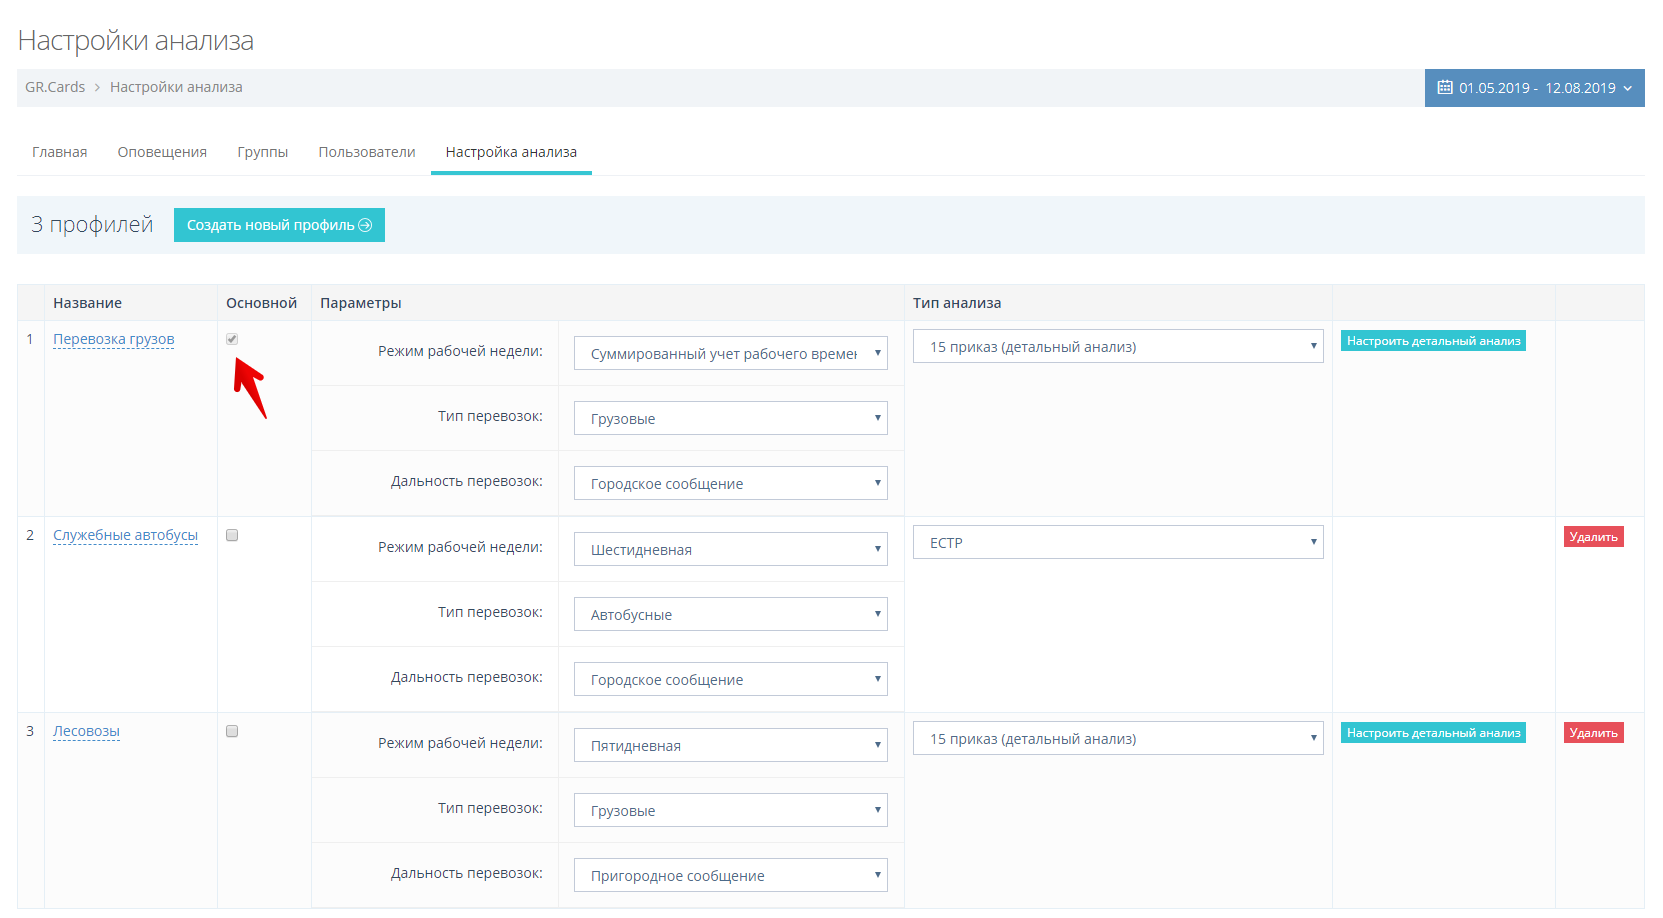1663x918 pixels.
Task: Click arrow icon on Создать новый профиль
Action: pos(365,225)
